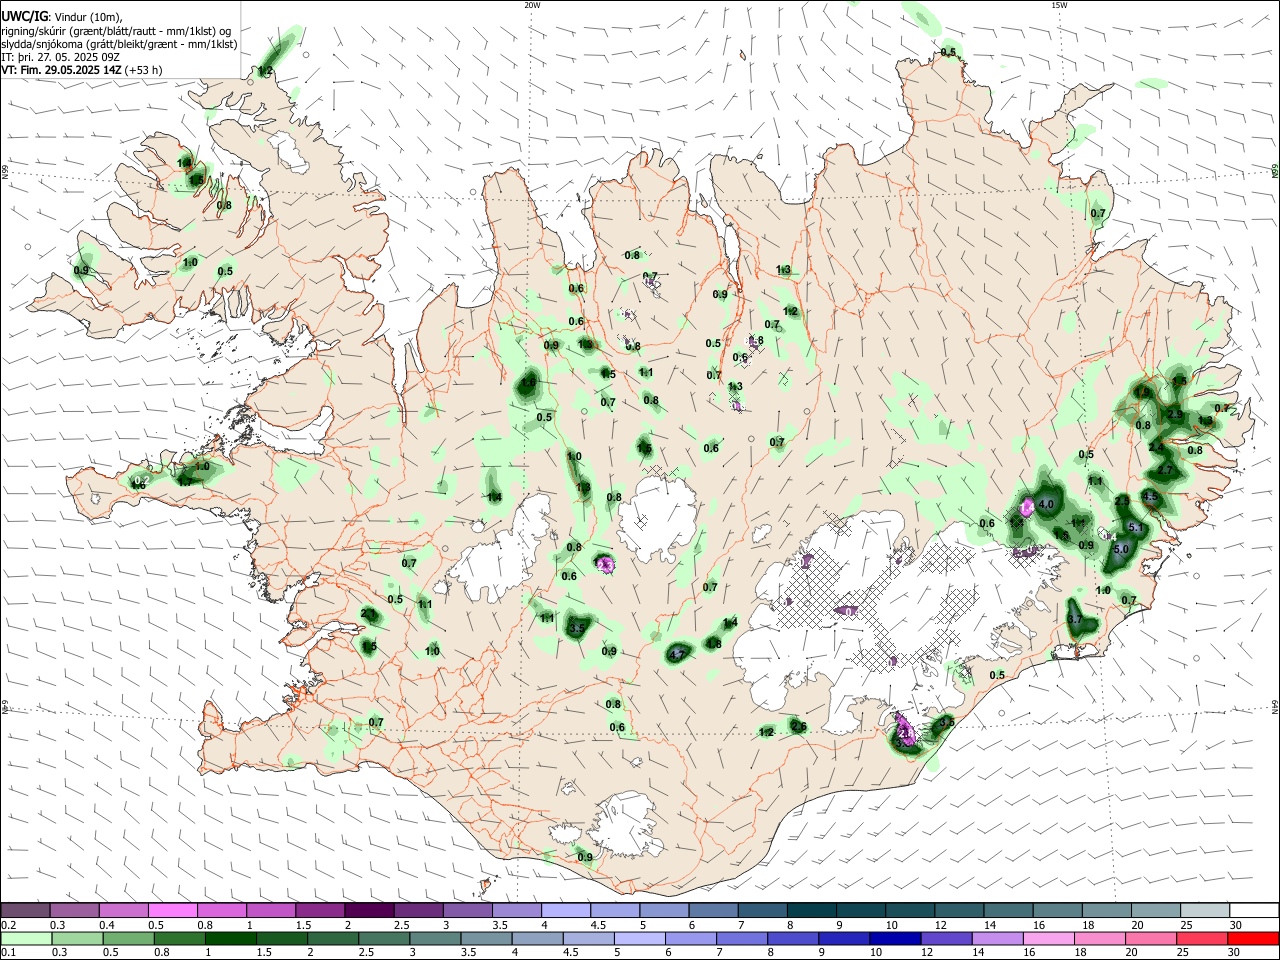Click the "0.1" label in the bottom legend row
The image size is (1280, 960).
click(x=9, y=953)
